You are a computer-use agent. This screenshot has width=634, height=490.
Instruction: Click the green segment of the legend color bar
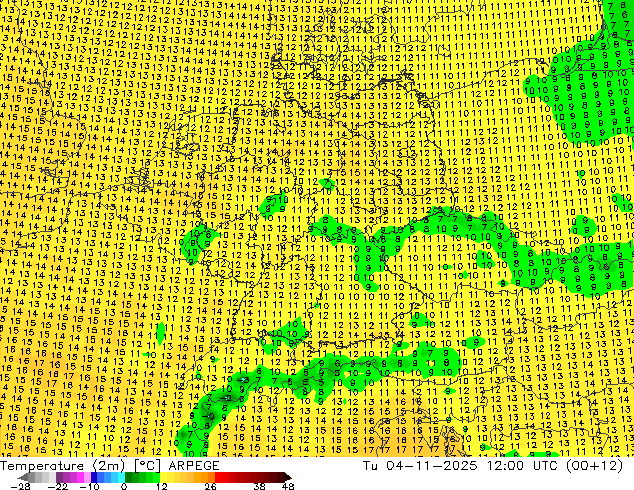[x=142, y=477]
